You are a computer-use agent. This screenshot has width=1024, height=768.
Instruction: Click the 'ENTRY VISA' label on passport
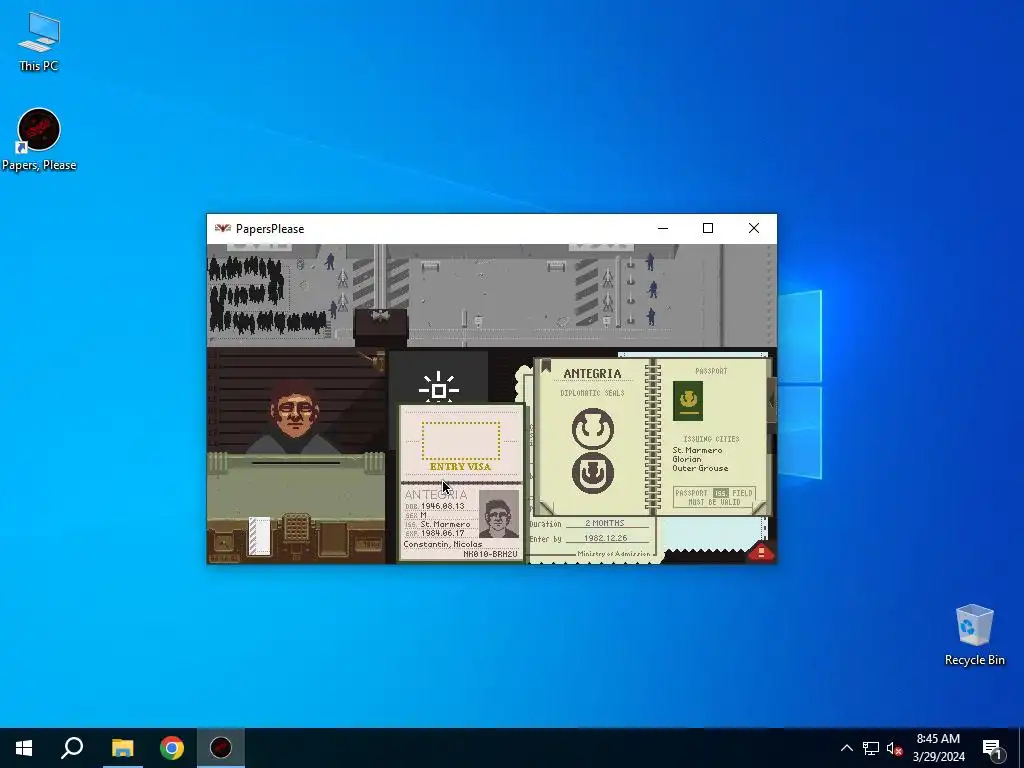[460, 466]
